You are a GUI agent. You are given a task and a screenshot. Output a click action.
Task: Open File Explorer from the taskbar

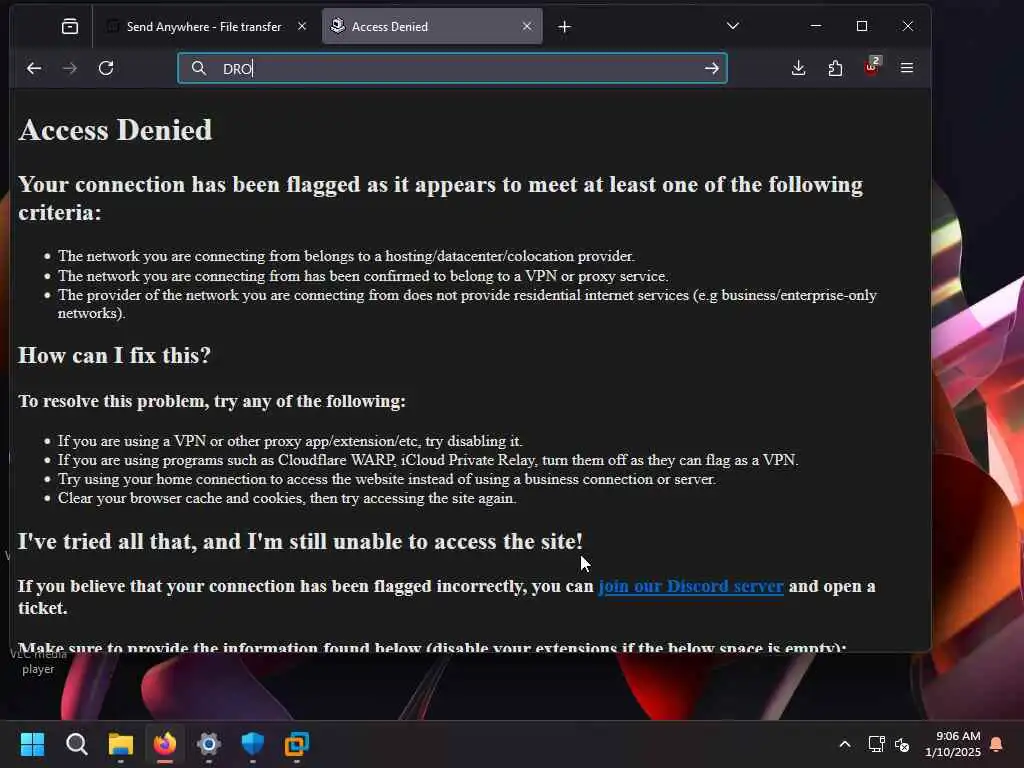click(121, 744)
